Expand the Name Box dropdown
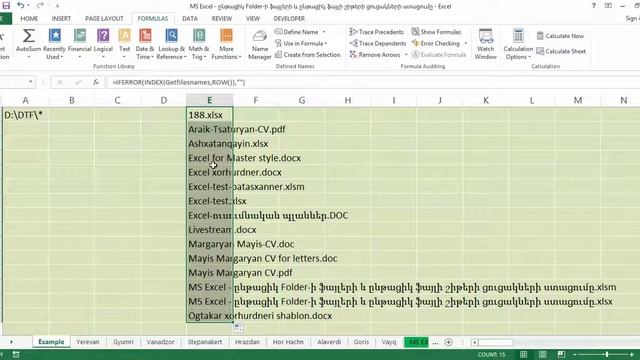Screen dimensions: 640x360 [x=31, y=82]
